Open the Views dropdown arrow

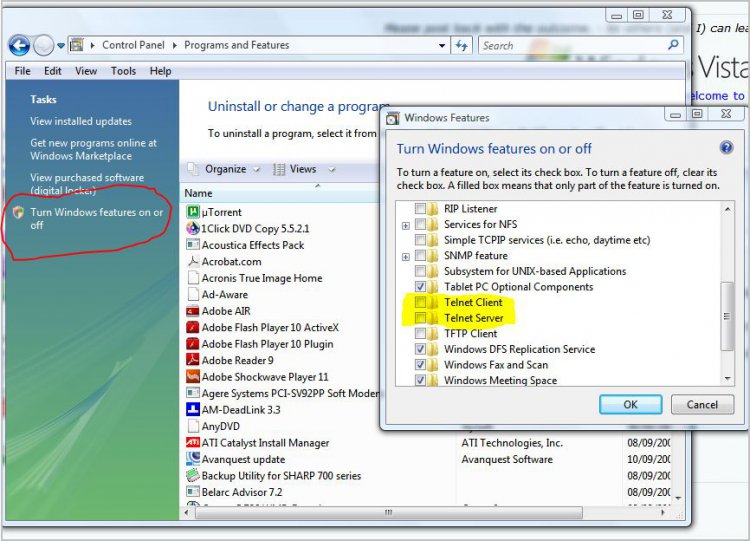(x=331, y=169)
